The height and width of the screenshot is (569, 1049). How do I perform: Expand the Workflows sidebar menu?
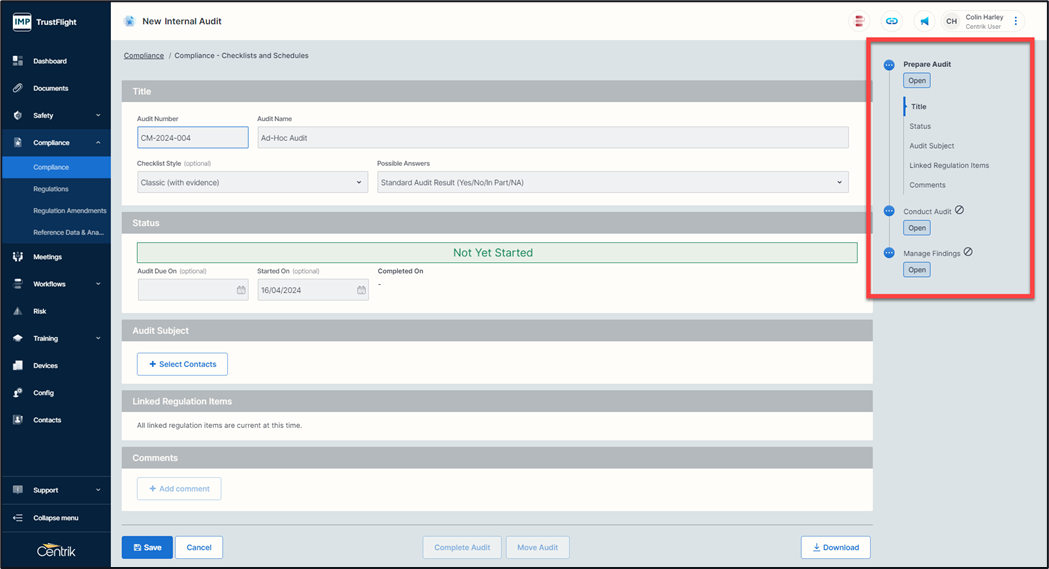55,284
